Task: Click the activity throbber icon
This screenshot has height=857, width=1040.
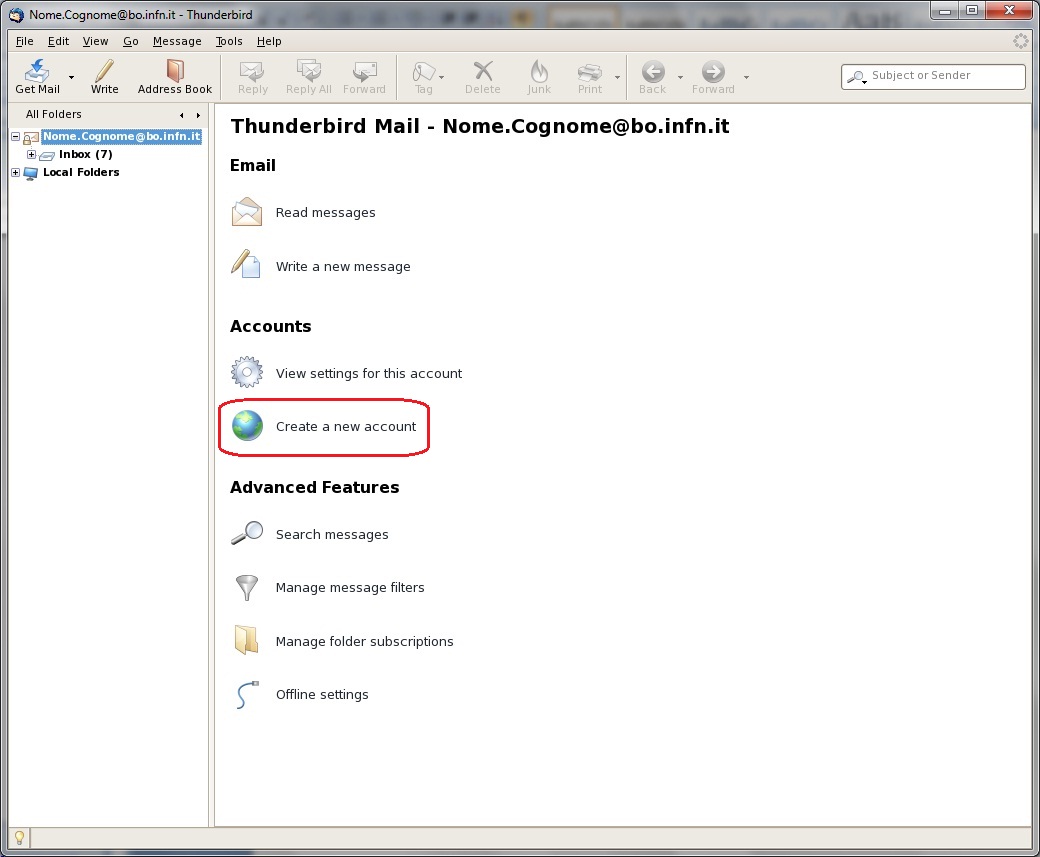Action: click(1020, 41)
